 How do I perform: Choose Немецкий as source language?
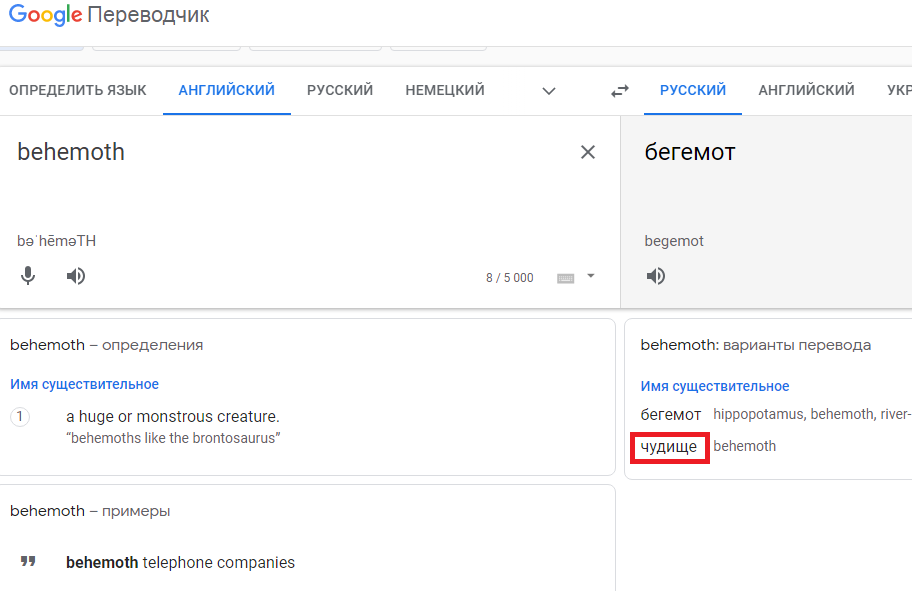(x=445, y=90)
